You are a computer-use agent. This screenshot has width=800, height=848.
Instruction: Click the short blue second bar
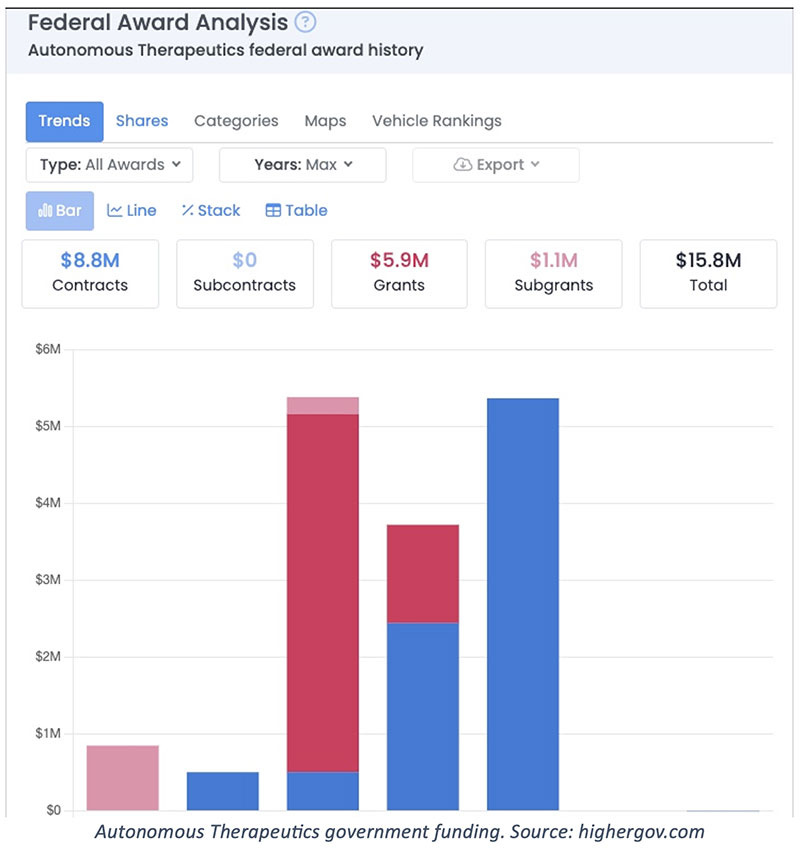point(222,791)
